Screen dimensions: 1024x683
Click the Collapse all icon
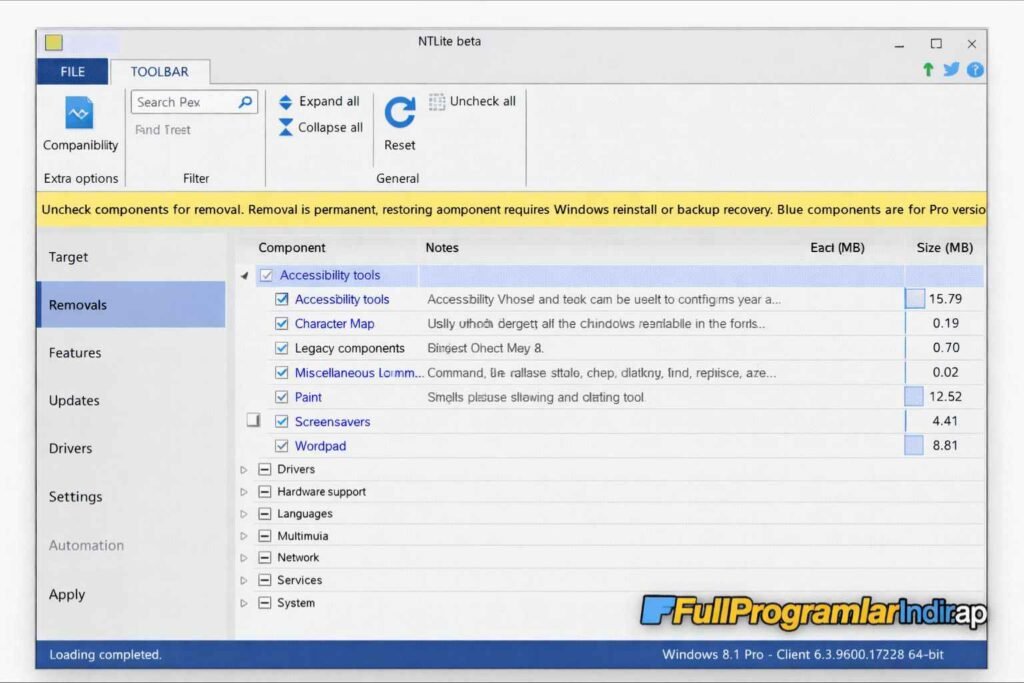pos(286,128)
